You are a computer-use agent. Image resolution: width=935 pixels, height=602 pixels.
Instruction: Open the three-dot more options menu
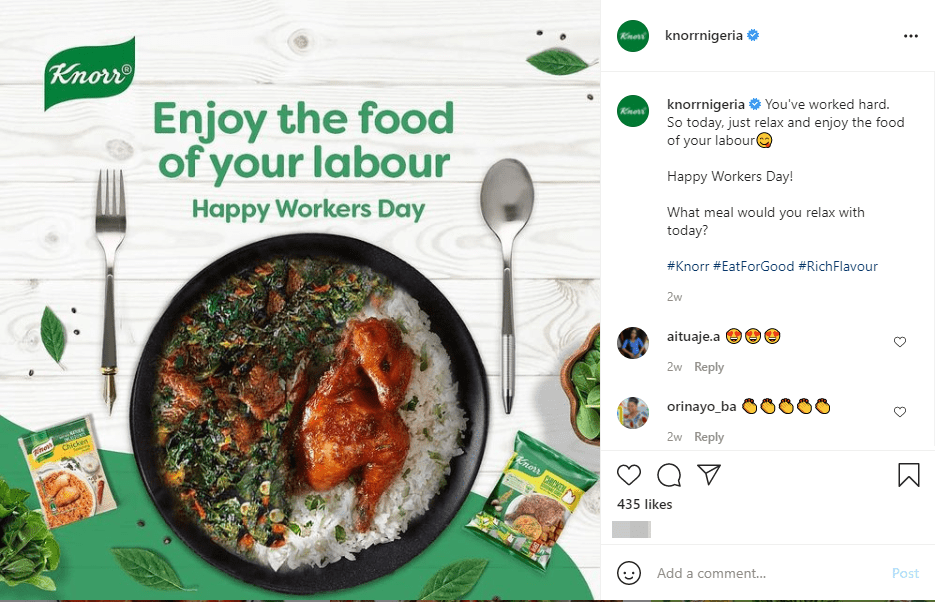[x=911, y=36]
